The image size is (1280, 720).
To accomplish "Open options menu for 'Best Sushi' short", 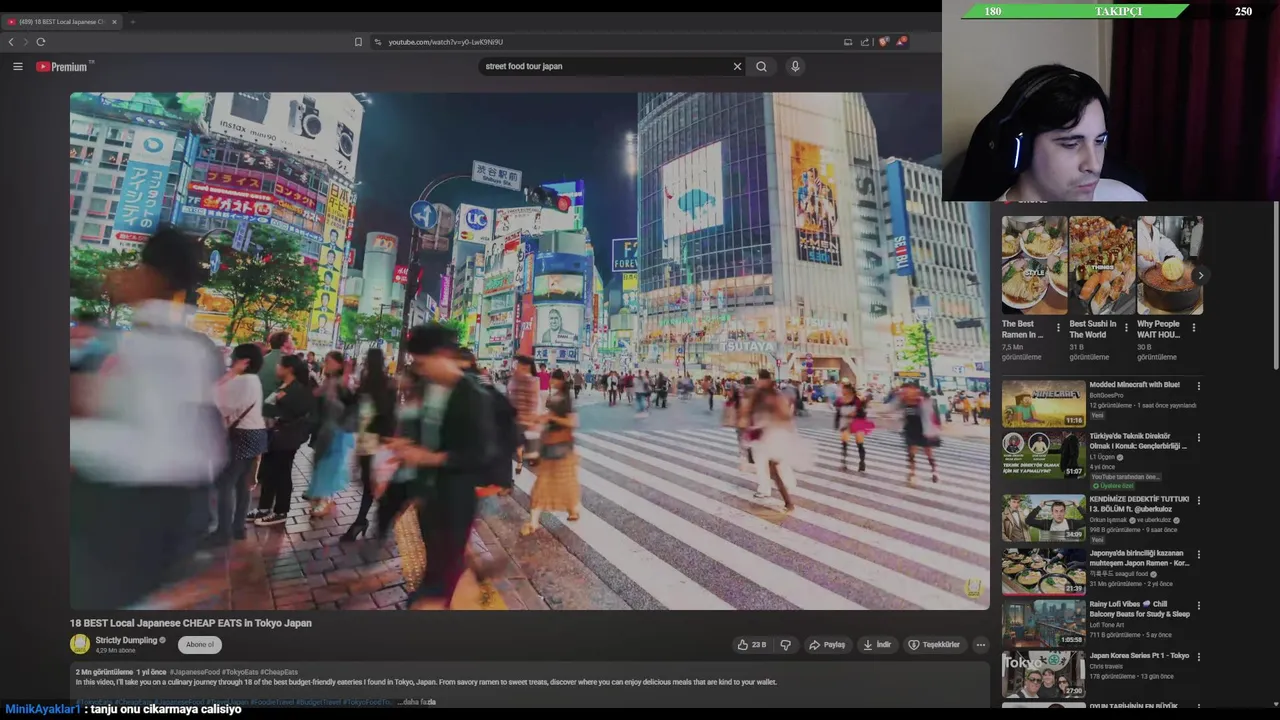I will tap(1126, 328).
